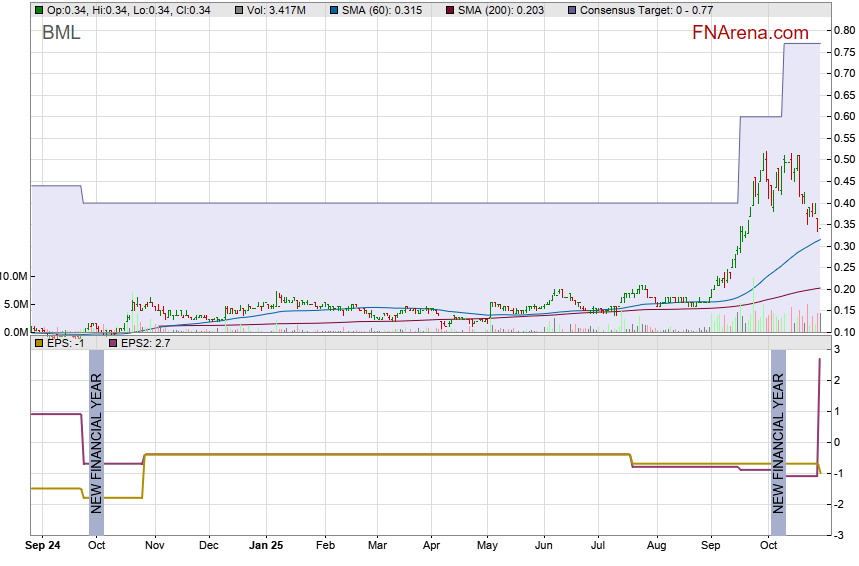Select the SMA (60): 0.315 legend text
Image resolution: width=859 pixels, height=566 pixels.
point(381,10)
